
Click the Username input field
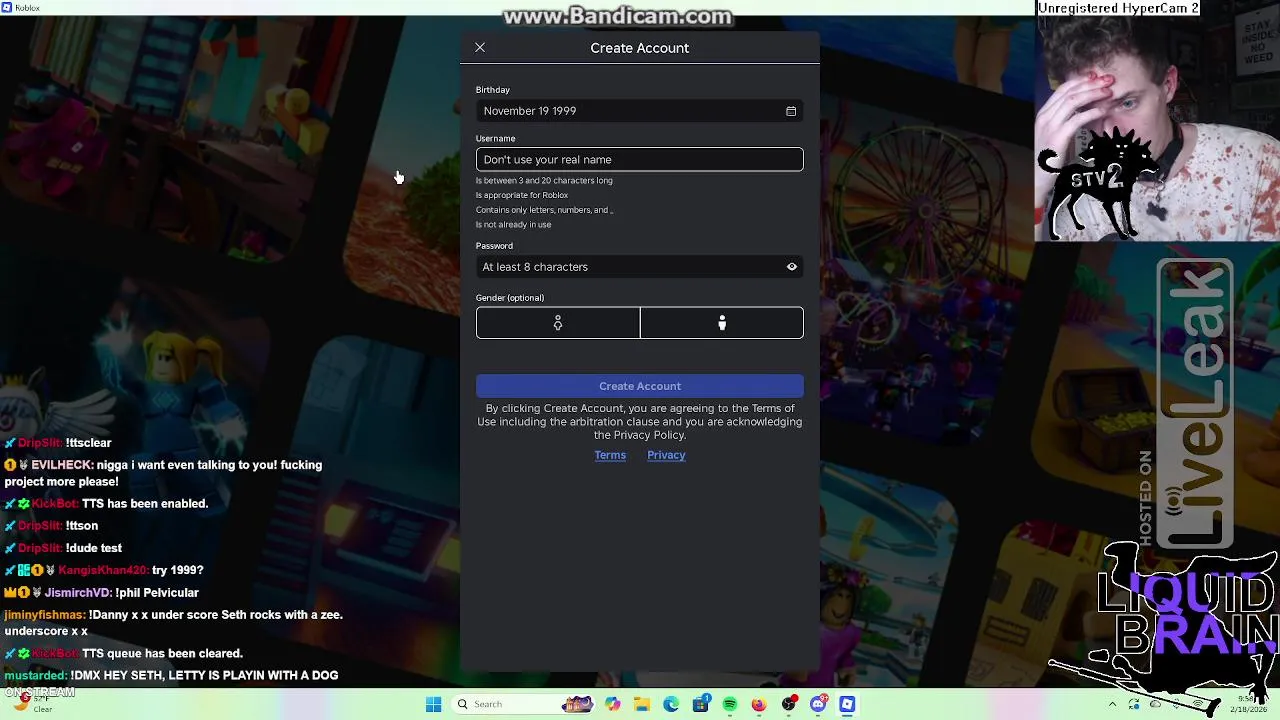click(x=640, y=159)
